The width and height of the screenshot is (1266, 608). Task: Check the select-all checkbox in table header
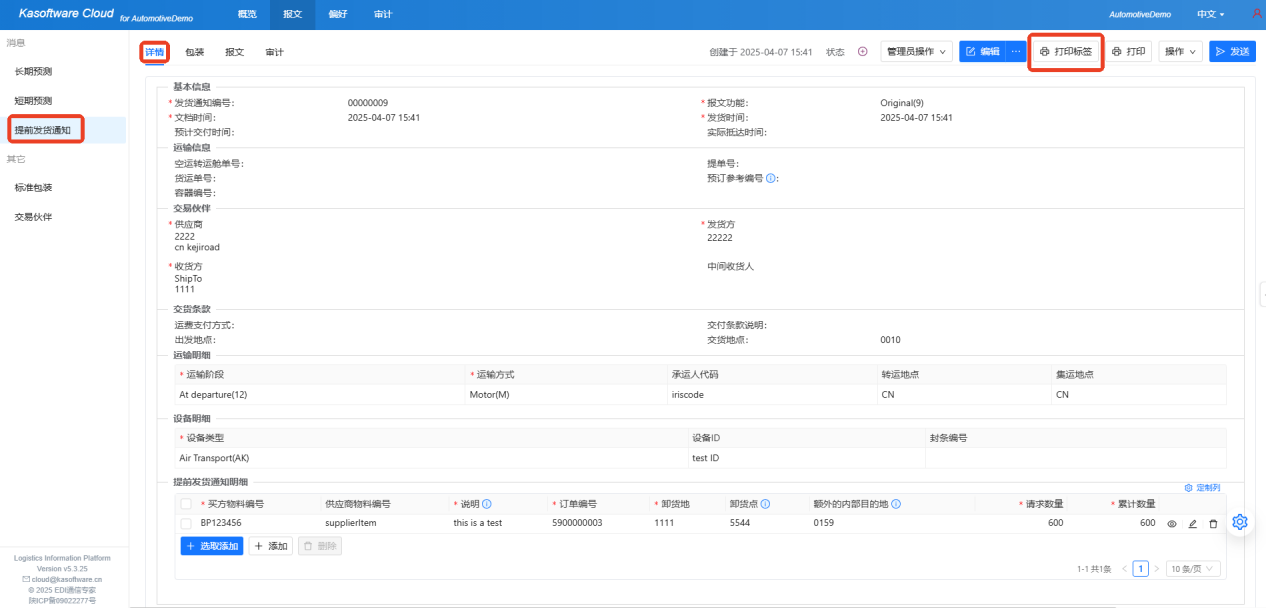[186, 504]
